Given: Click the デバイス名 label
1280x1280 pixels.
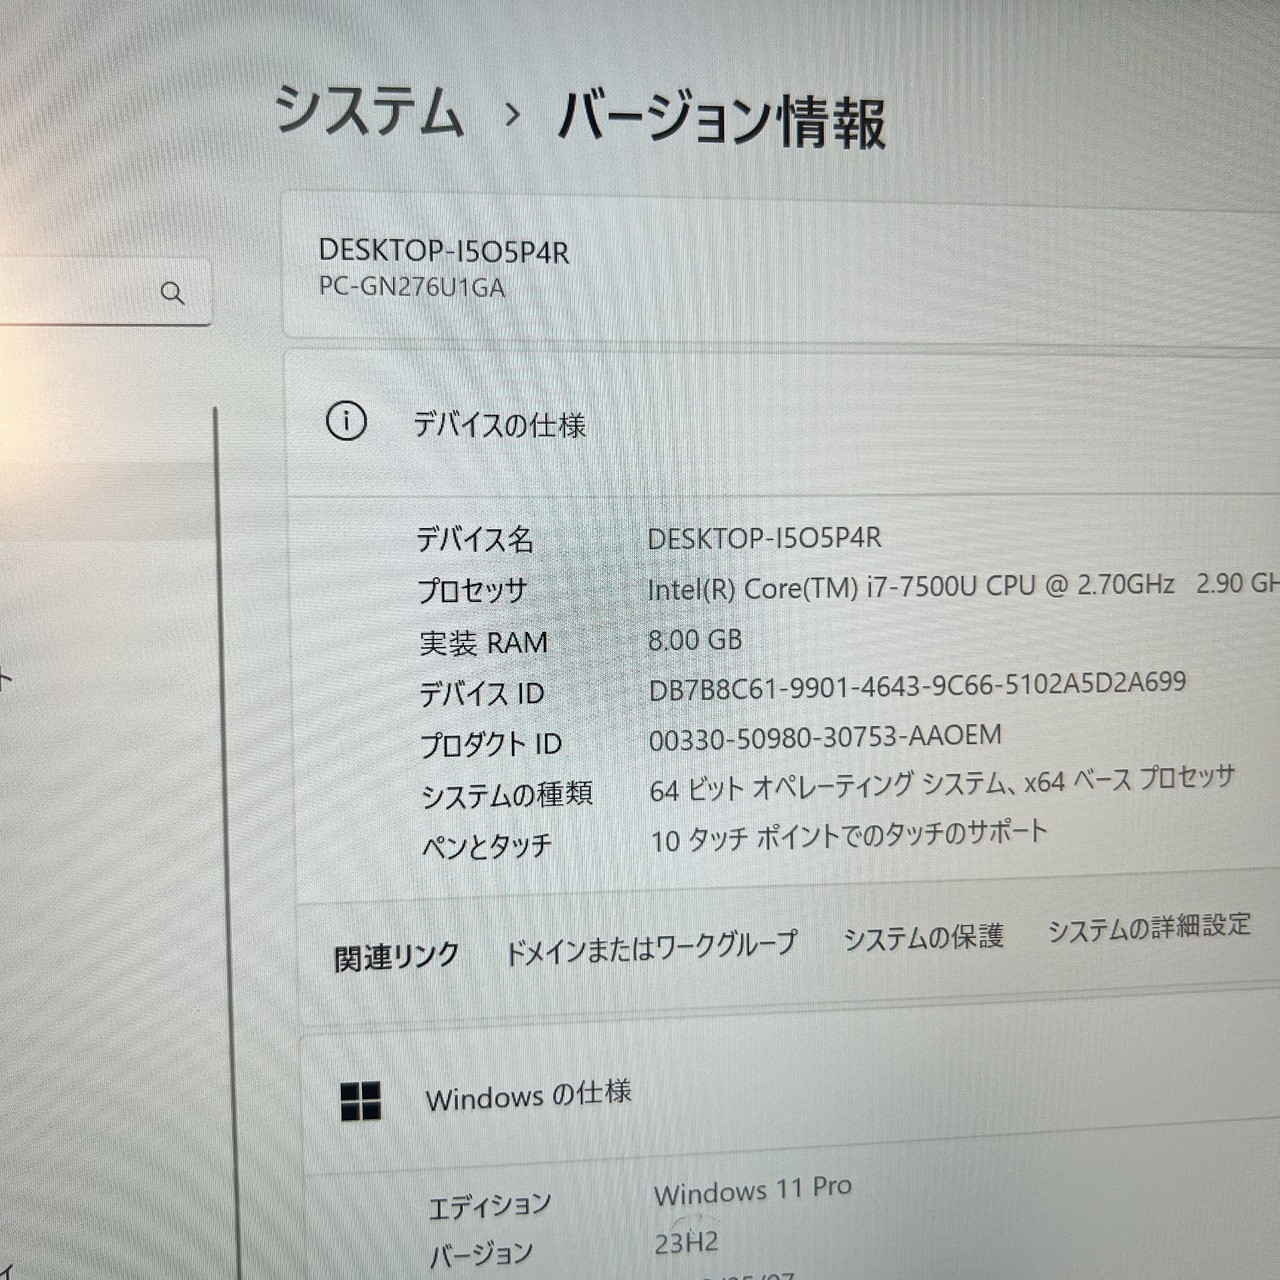Looking at the screenshot, I should pos(475,540).
